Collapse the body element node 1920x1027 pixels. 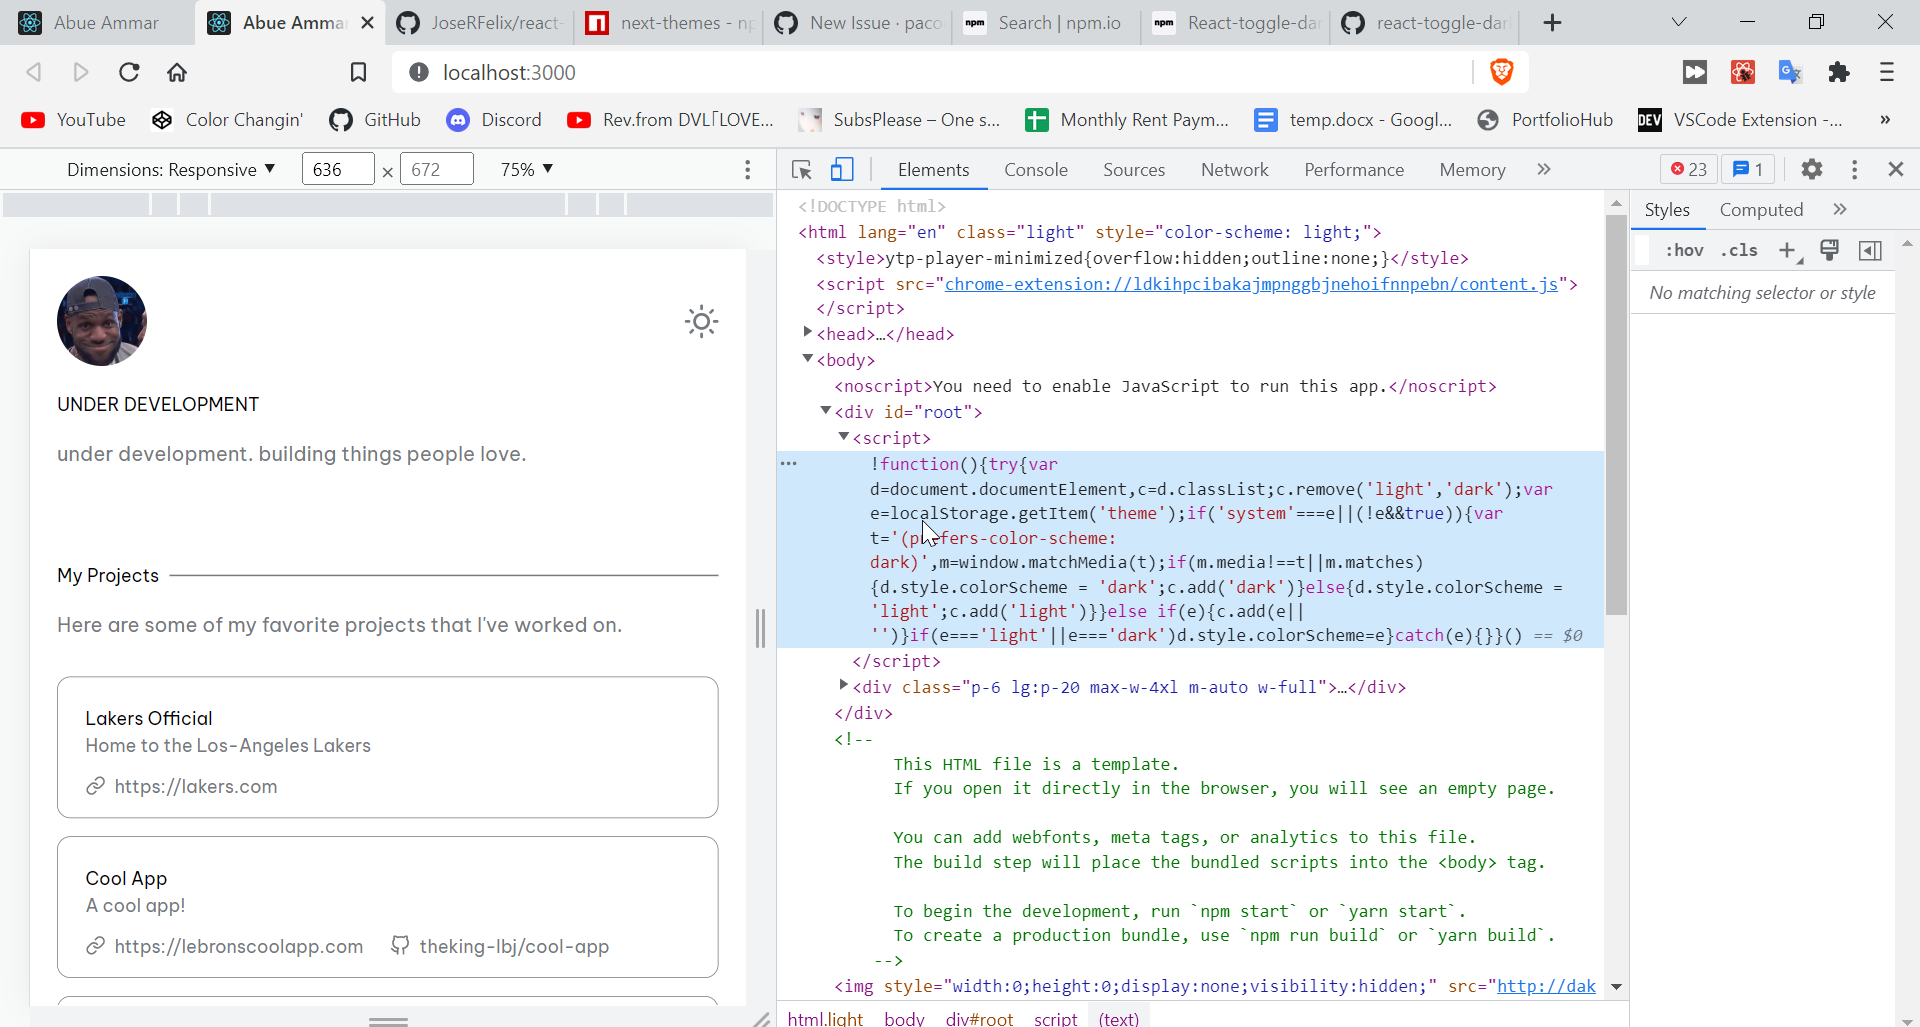807,358
